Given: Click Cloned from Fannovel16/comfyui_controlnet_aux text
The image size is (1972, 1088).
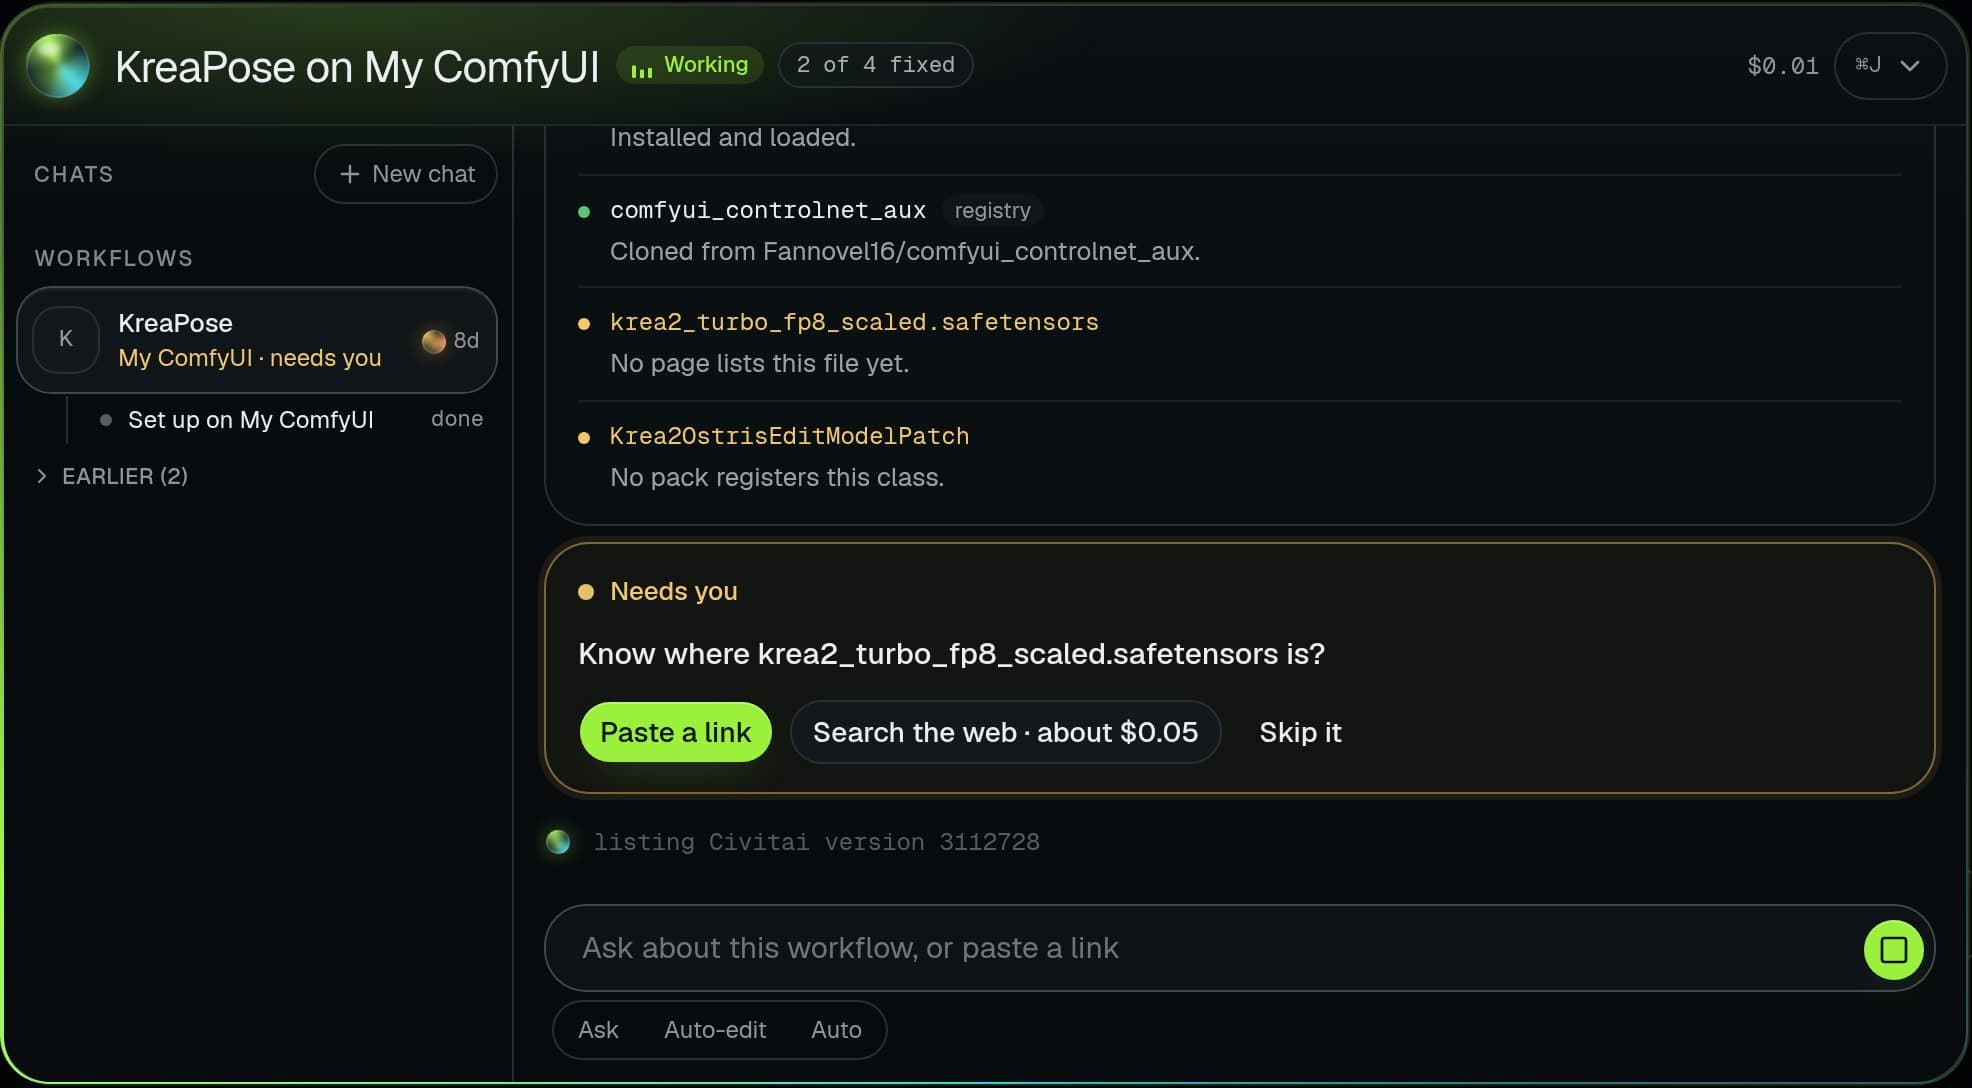Looking at the screenshot, I should tap(904, 251).
